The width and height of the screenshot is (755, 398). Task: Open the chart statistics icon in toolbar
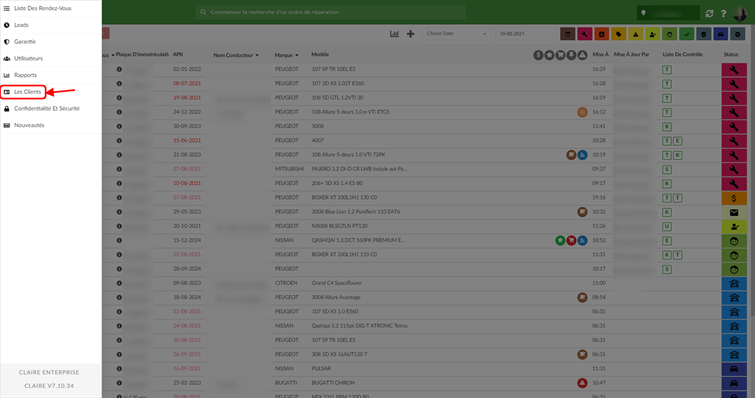coord(394,34)
